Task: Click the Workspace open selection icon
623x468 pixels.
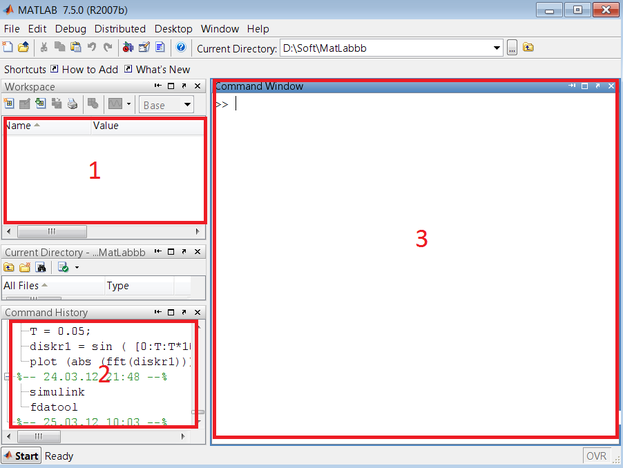Action: [x=25, y=104]
